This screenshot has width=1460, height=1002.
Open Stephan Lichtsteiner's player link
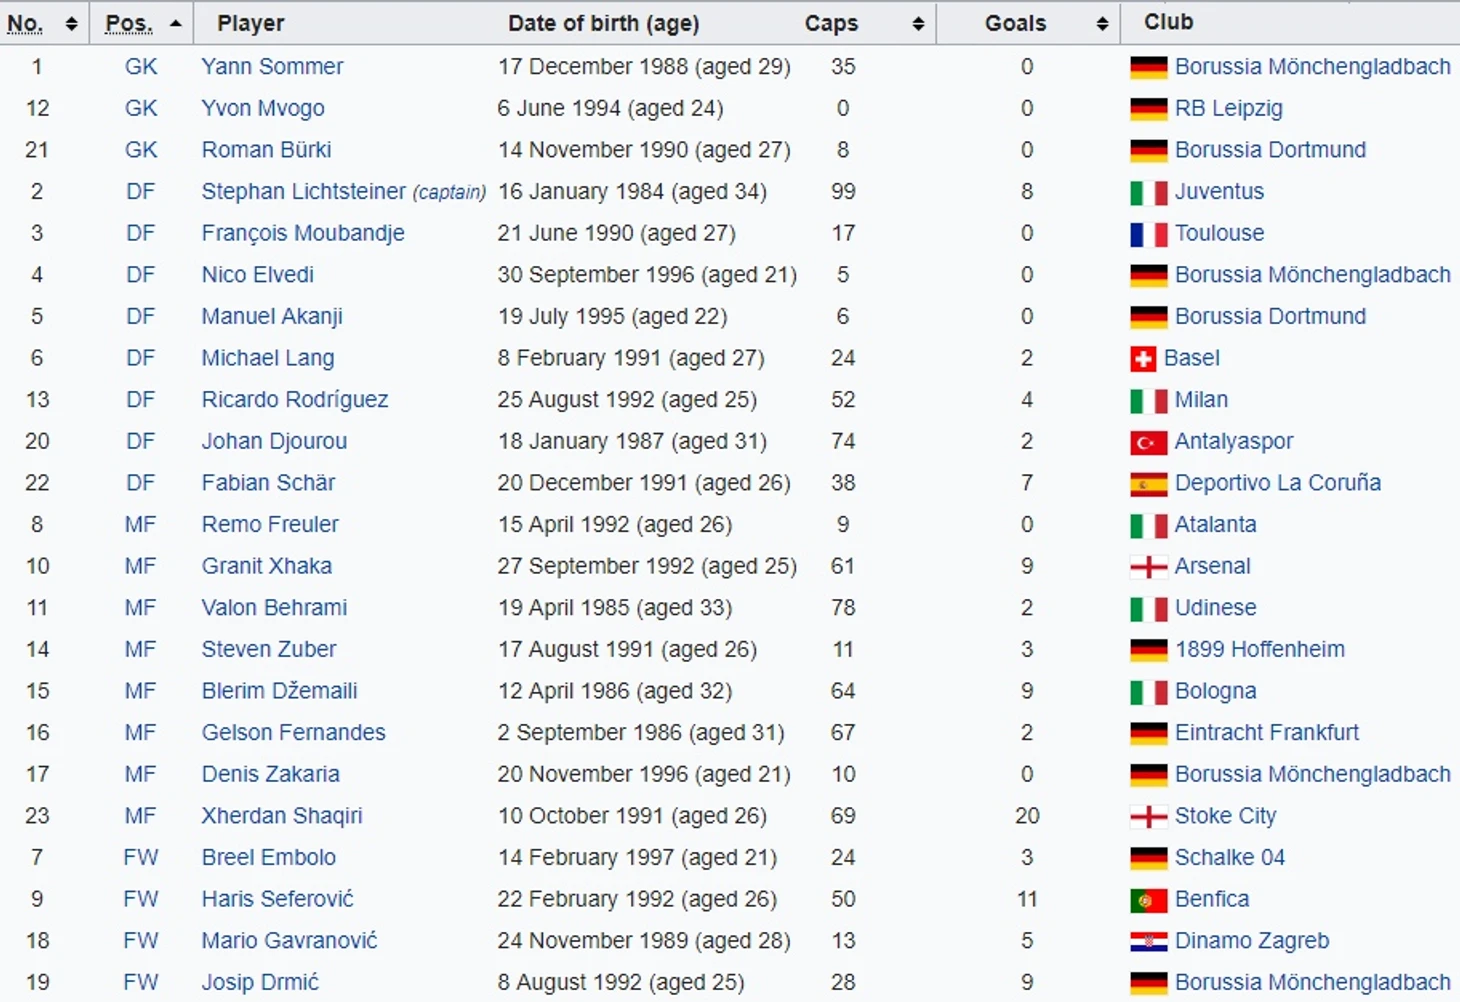click(303, 191)
